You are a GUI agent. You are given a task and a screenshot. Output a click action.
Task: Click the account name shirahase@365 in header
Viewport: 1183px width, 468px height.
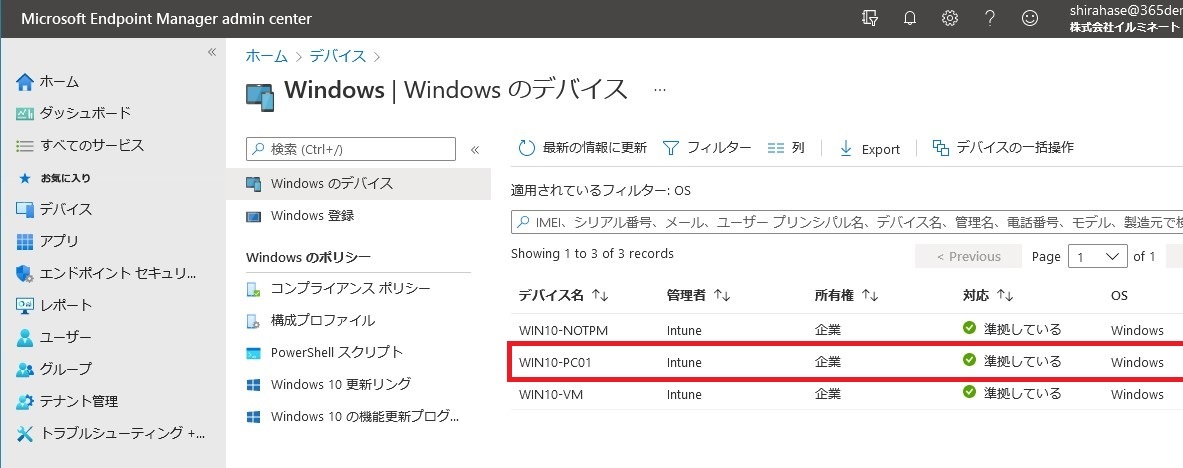[1124, 11]
